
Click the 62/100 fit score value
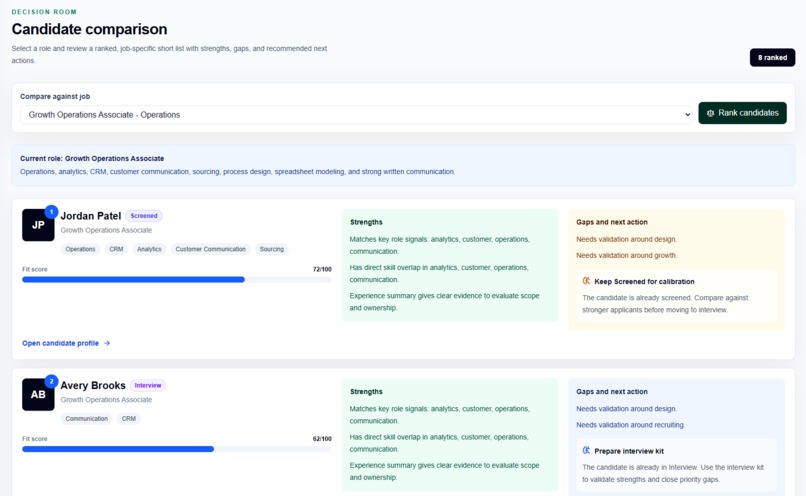[322, 439]
